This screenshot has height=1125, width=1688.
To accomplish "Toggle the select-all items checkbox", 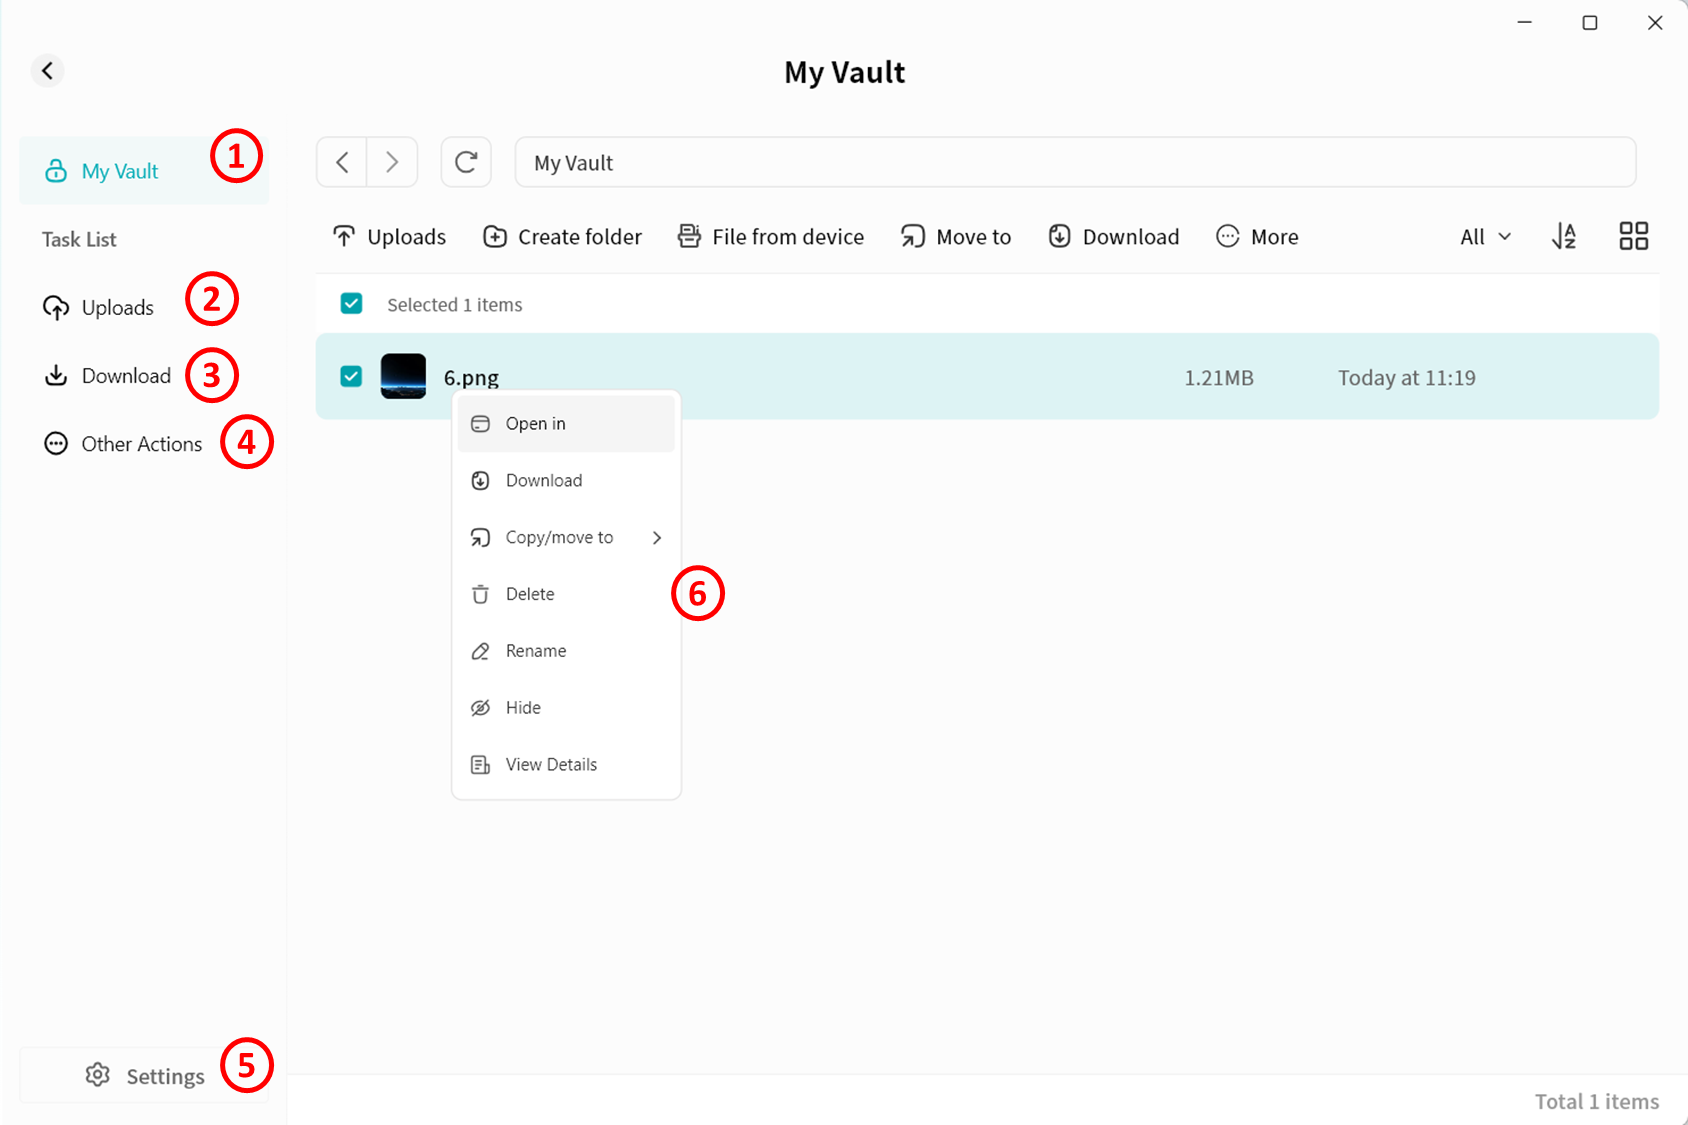I will (351, 304).
